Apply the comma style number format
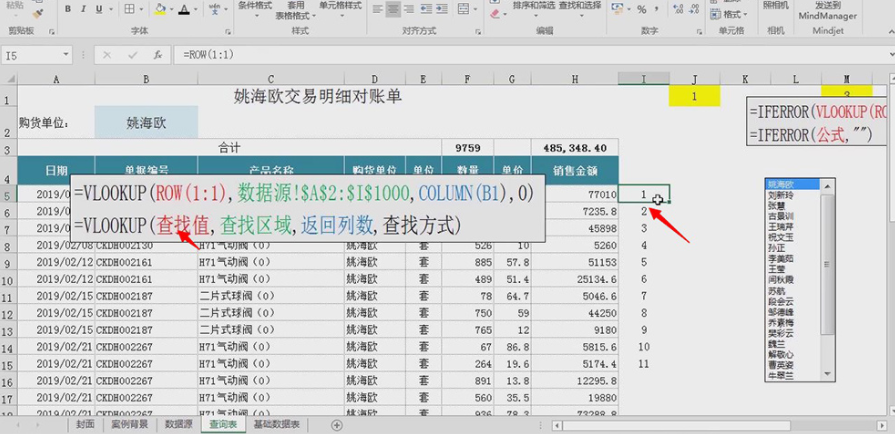Viewport: 895px width, 434px height. (657, 9)
